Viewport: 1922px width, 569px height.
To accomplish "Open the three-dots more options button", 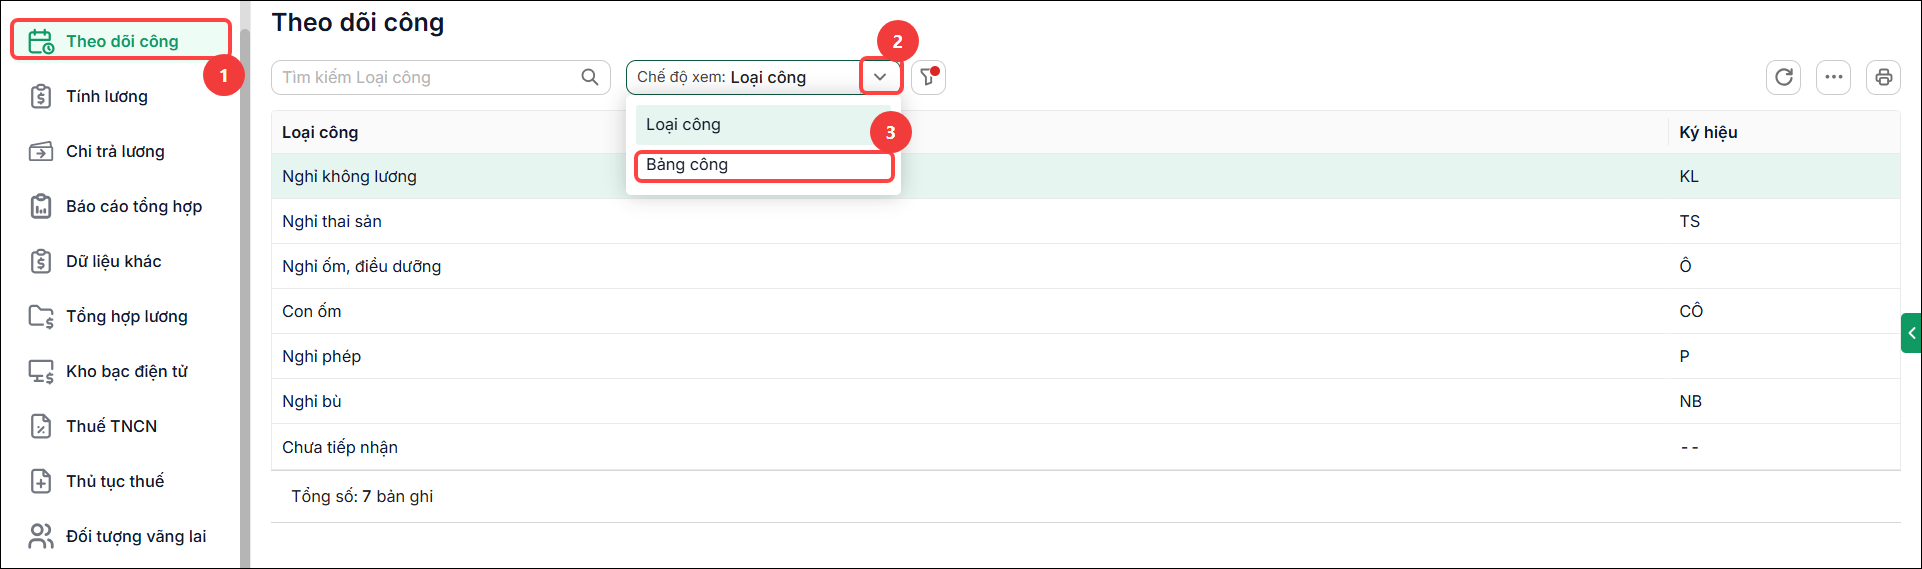I will coord(1833,77).
